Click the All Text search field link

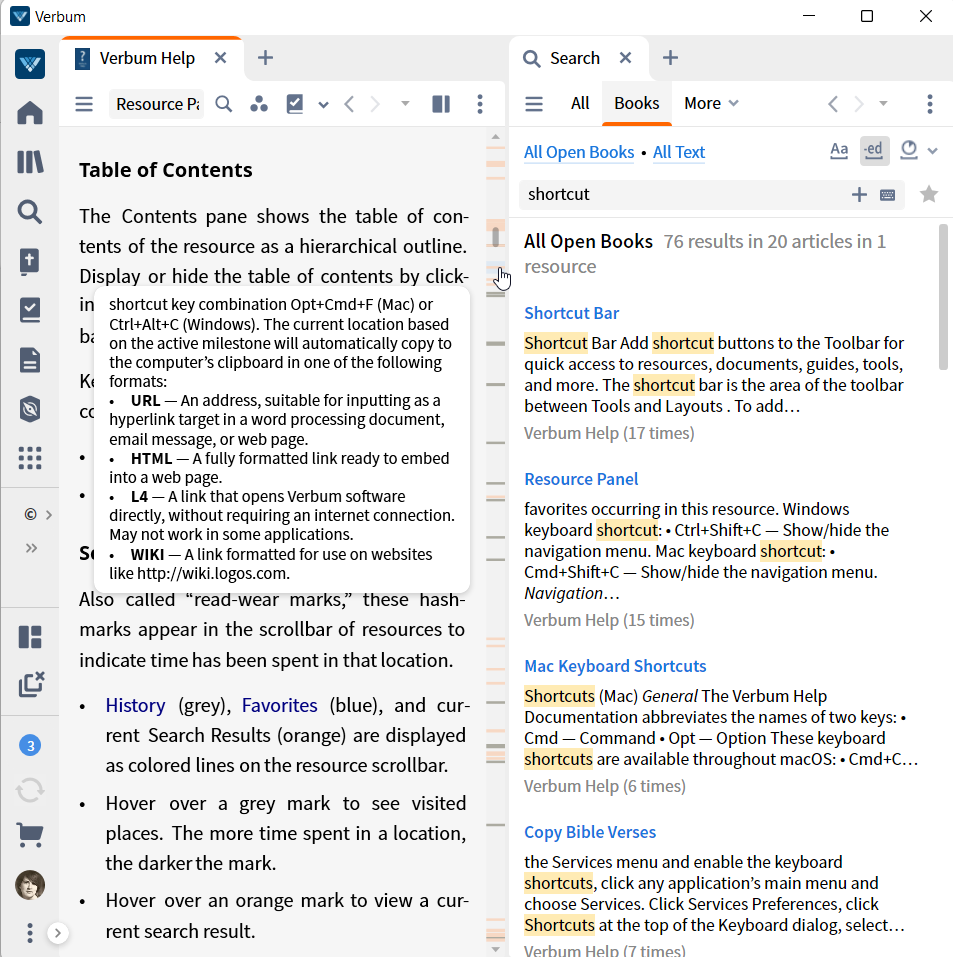point(679,152)
